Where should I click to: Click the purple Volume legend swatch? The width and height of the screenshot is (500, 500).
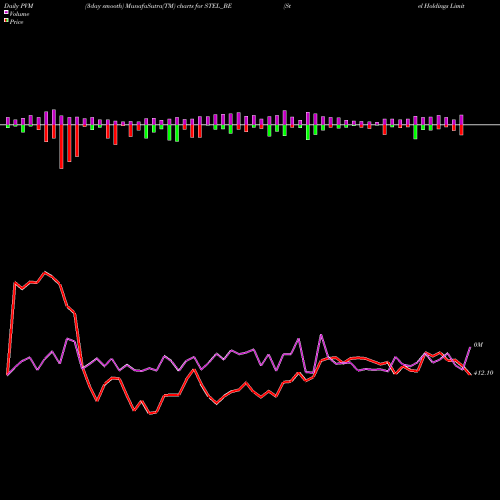click(6, 13)
